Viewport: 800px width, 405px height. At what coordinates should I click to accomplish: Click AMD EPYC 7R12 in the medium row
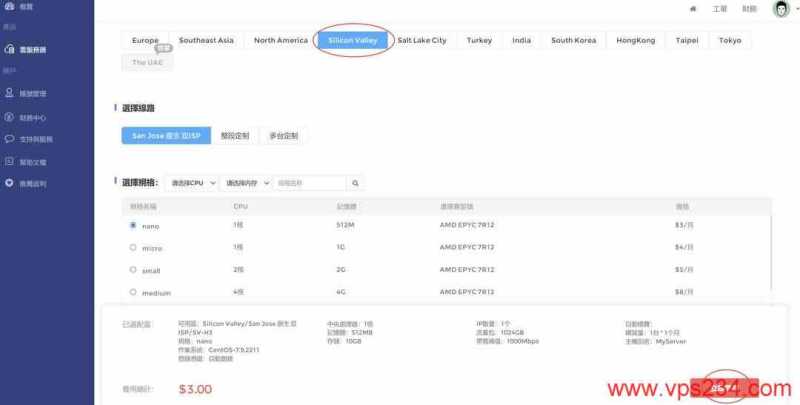(x=467, y=292)
